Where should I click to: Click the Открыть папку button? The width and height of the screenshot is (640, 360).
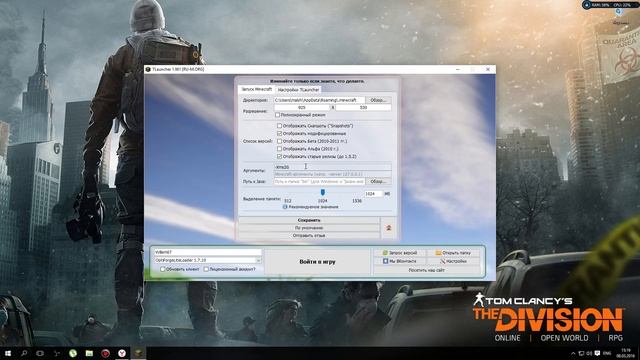(x=453, y=253)
